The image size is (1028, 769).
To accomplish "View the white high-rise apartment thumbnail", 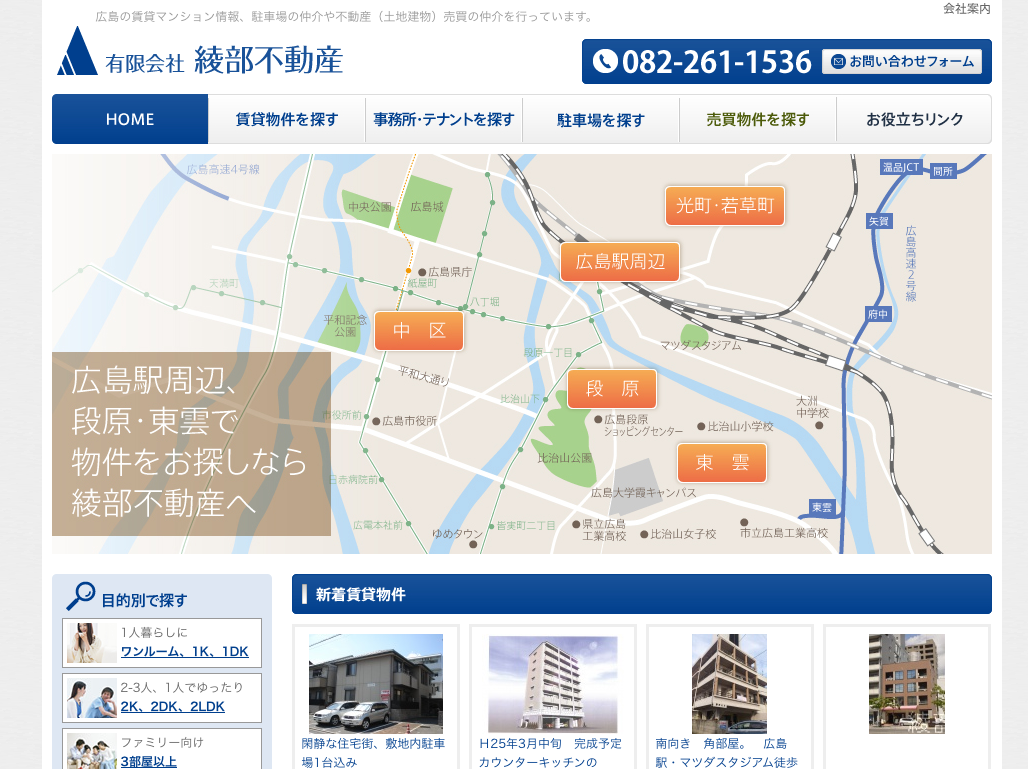I will tap(553, 684).
